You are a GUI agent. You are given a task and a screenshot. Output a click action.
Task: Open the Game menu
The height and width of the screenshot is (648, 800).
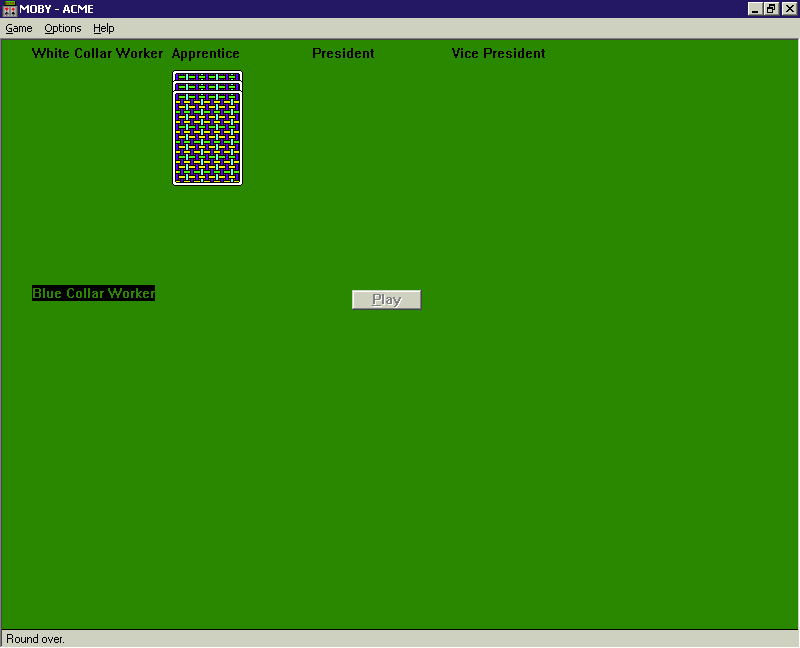point(19,29)
